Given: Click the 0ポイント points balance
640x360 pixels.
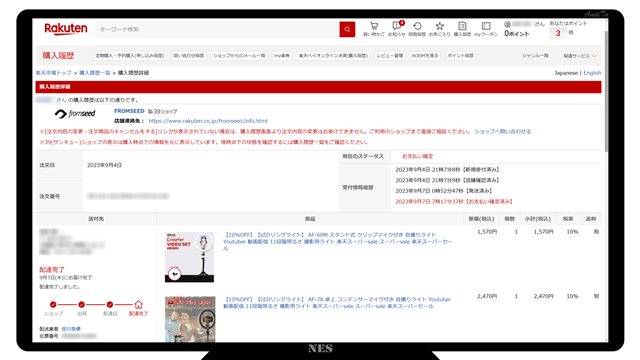Looking at the screenshot, I should (517, 33).
